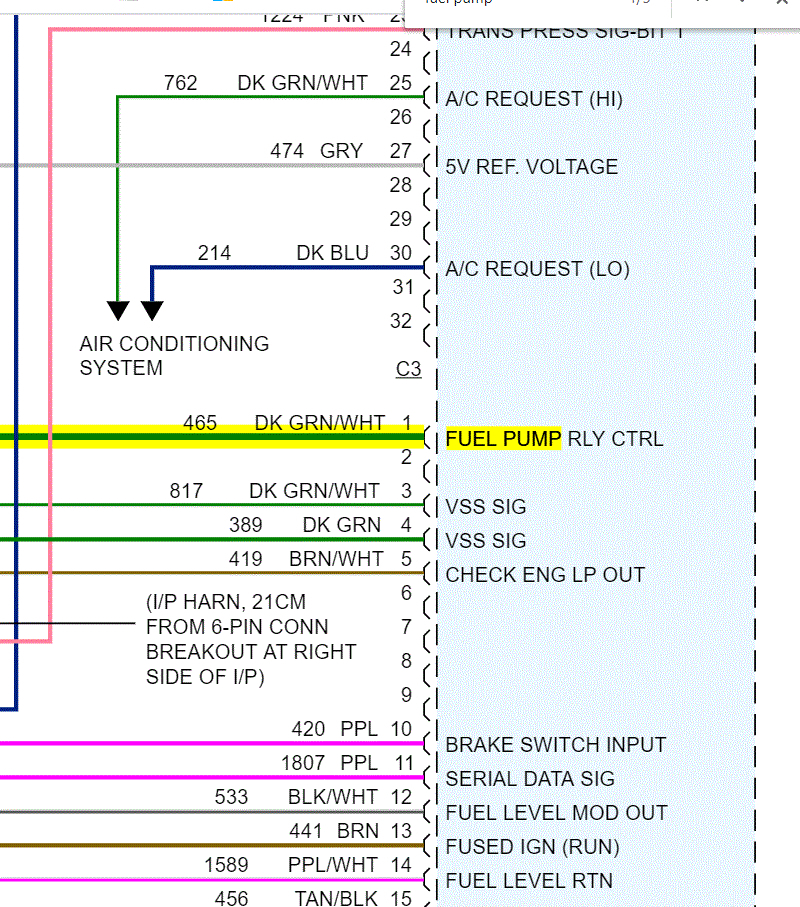Click the "FUSED IGN (RUN)" label
800x907 pixels.
[x=532, y=847]
